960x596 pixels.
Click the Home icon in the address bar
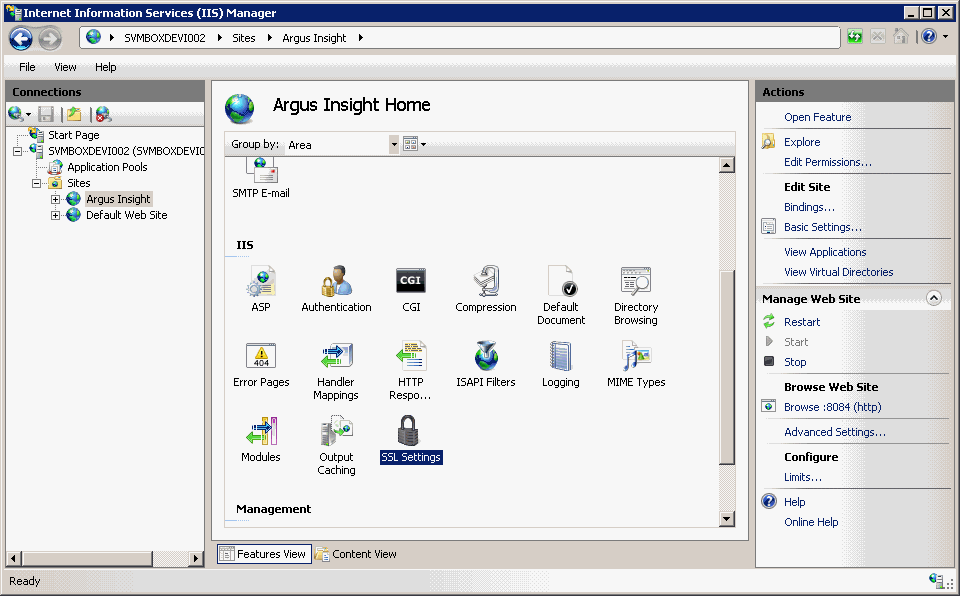[x=901, y=37]
